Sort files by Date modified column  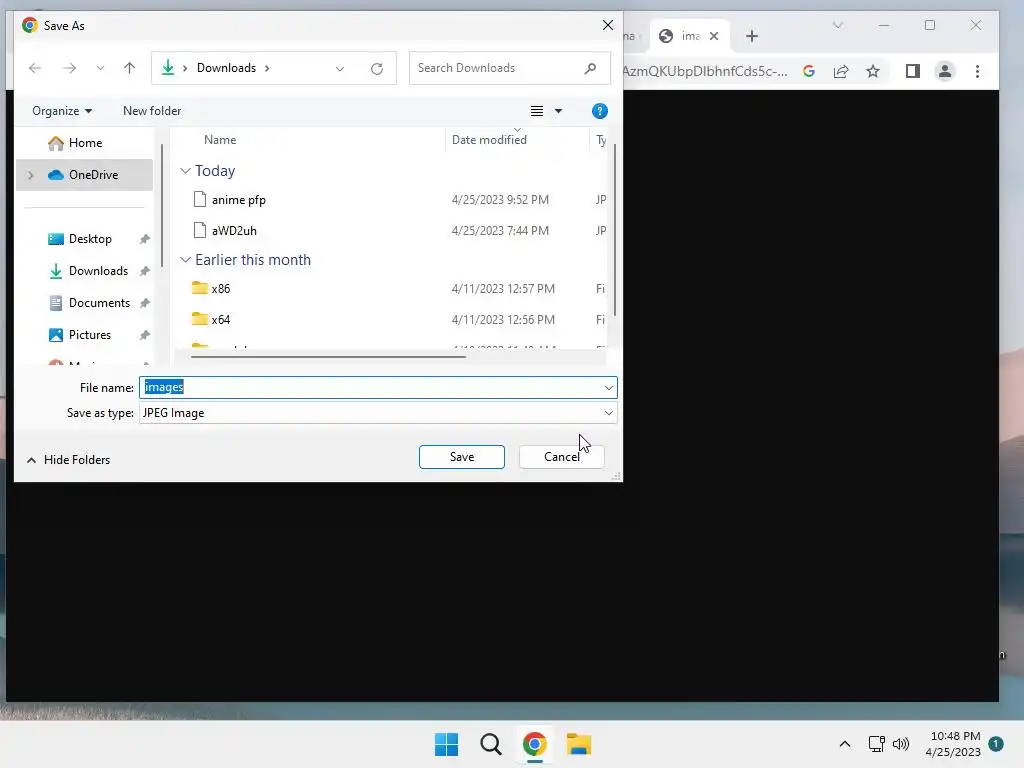[x=489, y=140]
